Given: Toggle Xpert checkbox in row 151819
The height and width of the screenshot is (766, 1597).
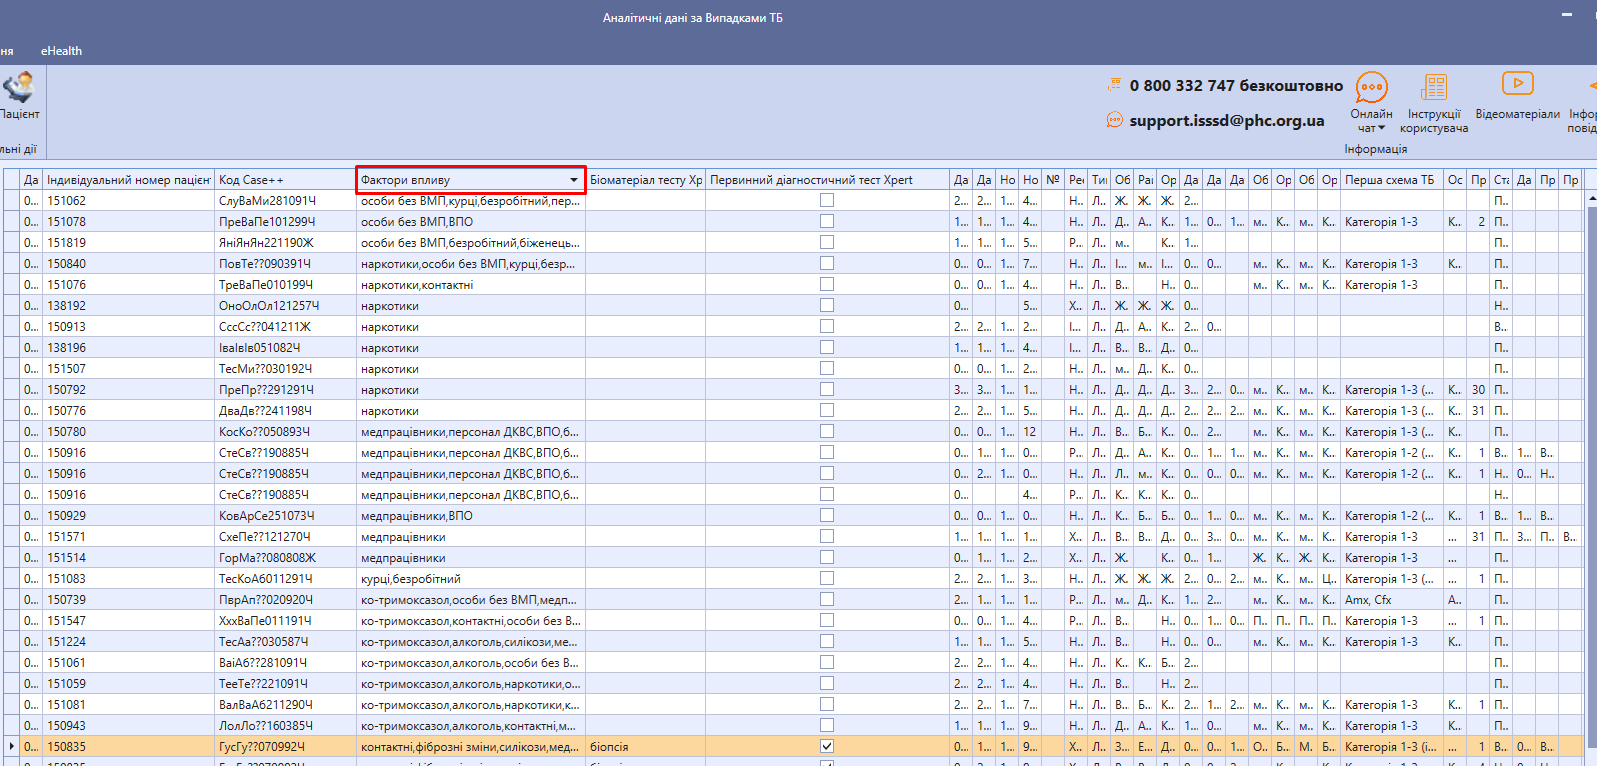Looking at the screenshot, I should point(827,242).
